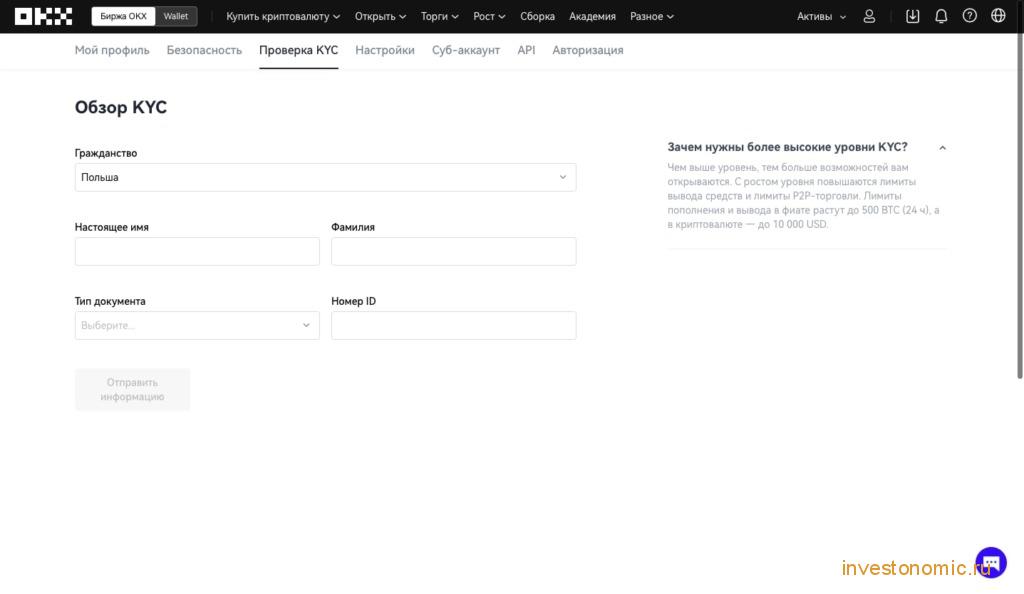This screenshot has width=1024, height=594.
Task: Go to Настройки tab
Action: click(385, 50)
